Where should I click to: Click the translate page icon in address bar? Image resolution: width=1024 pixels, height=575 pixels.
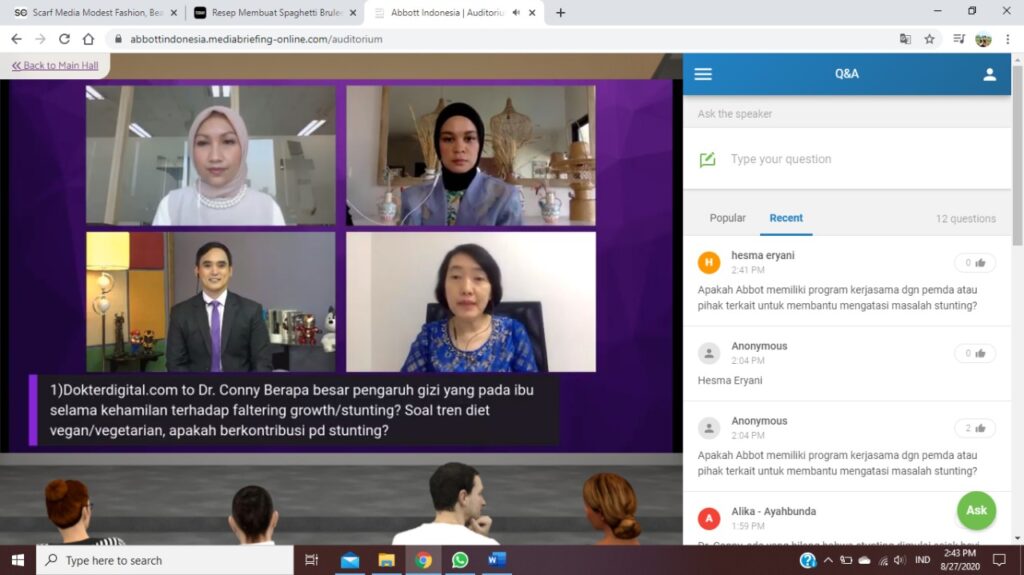[904, 39]
